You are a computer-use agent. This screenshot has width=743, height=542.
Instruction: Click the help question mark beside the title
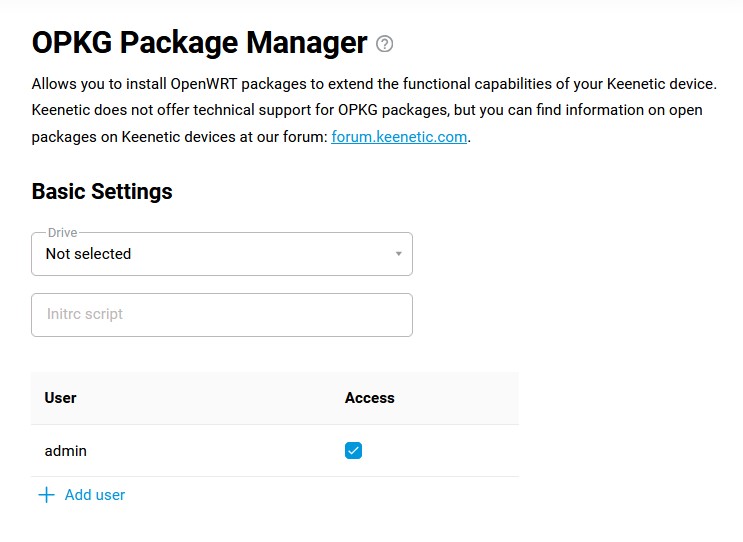[385, 44]
